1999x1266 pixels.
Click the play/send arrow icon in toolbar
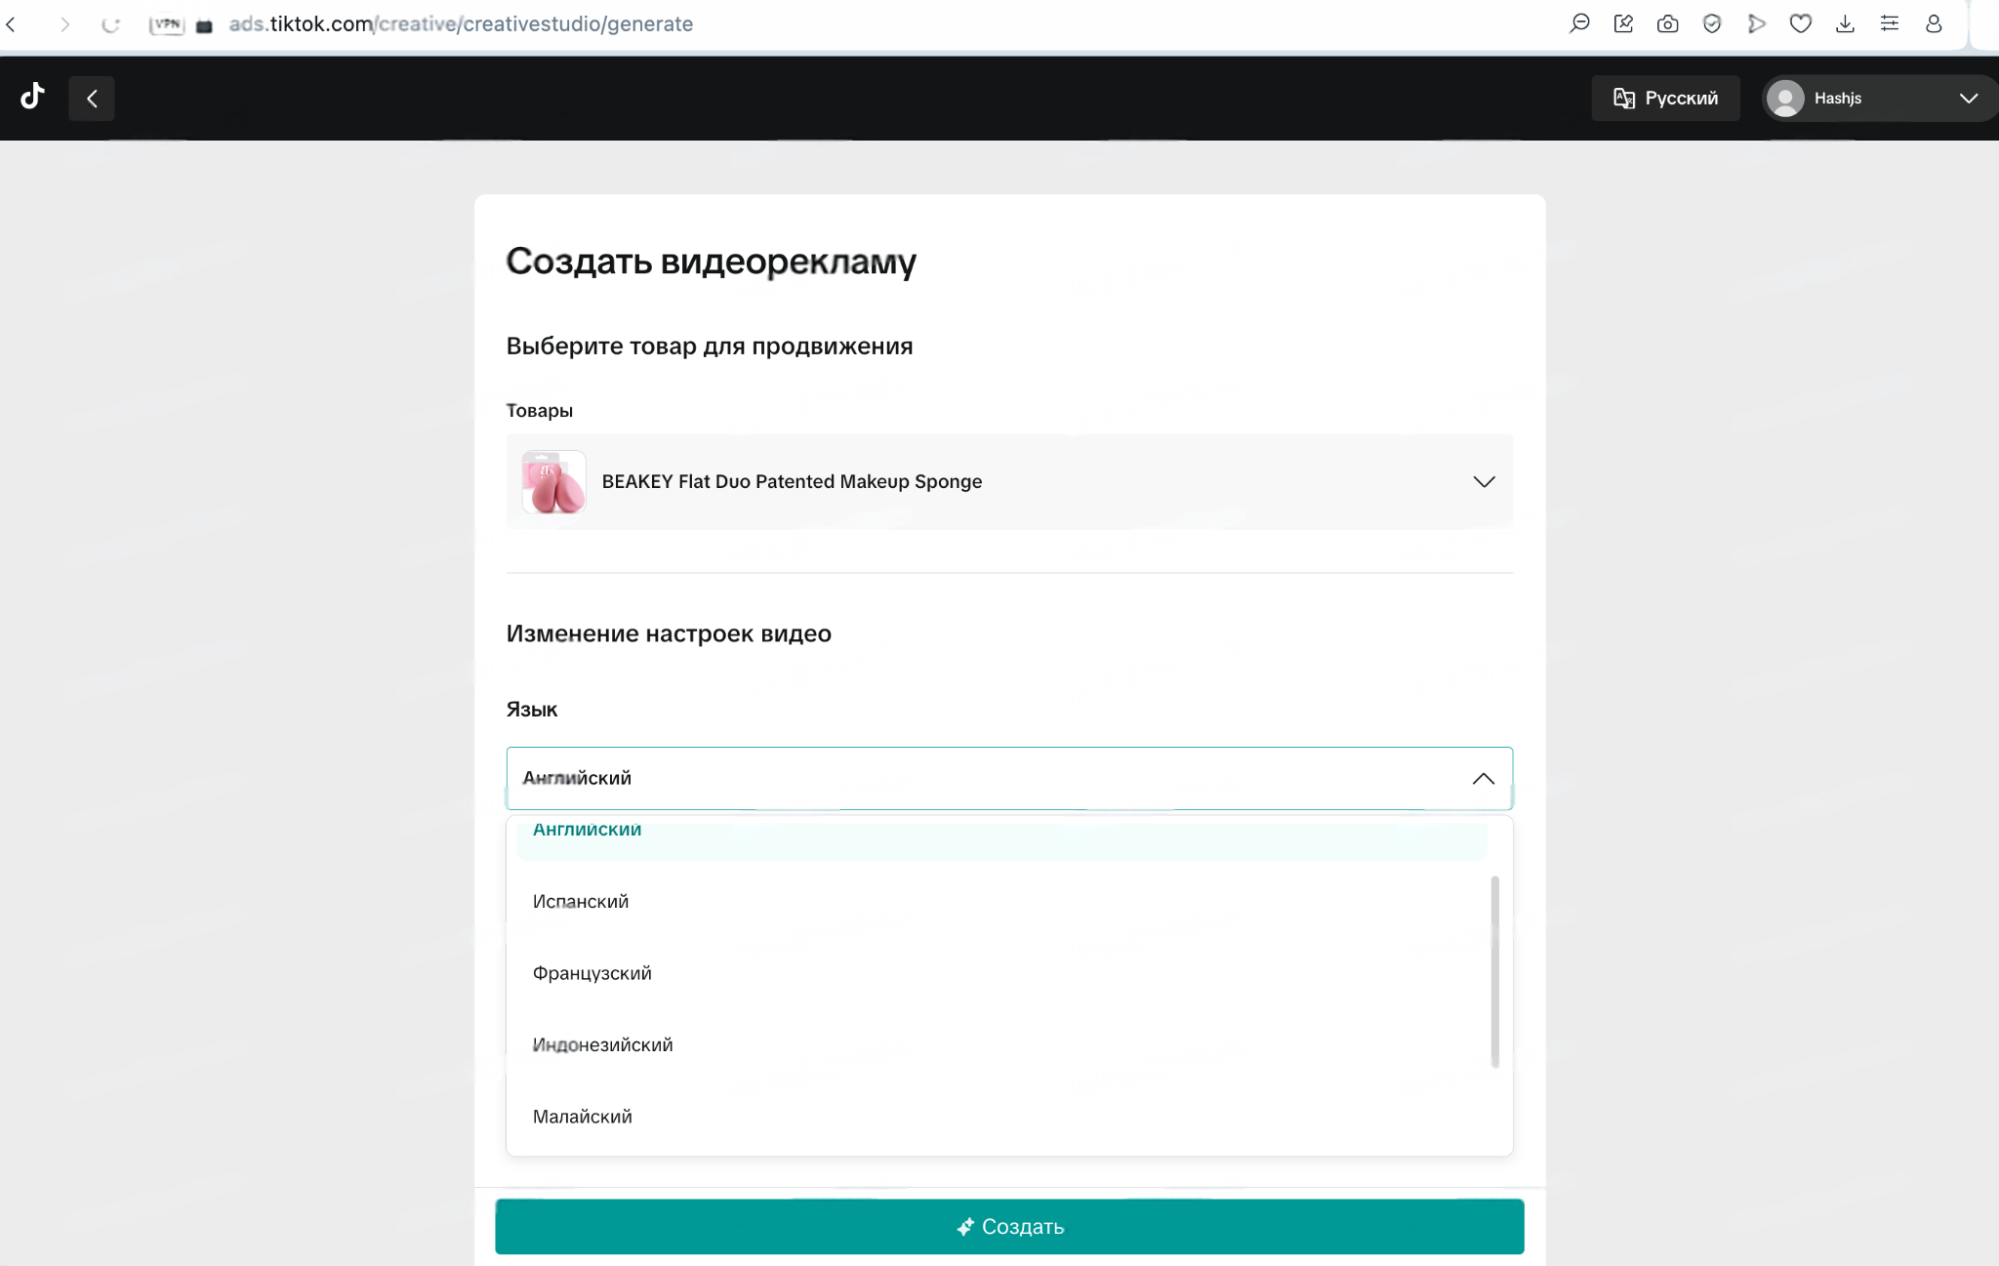(x=1756, y=23)
